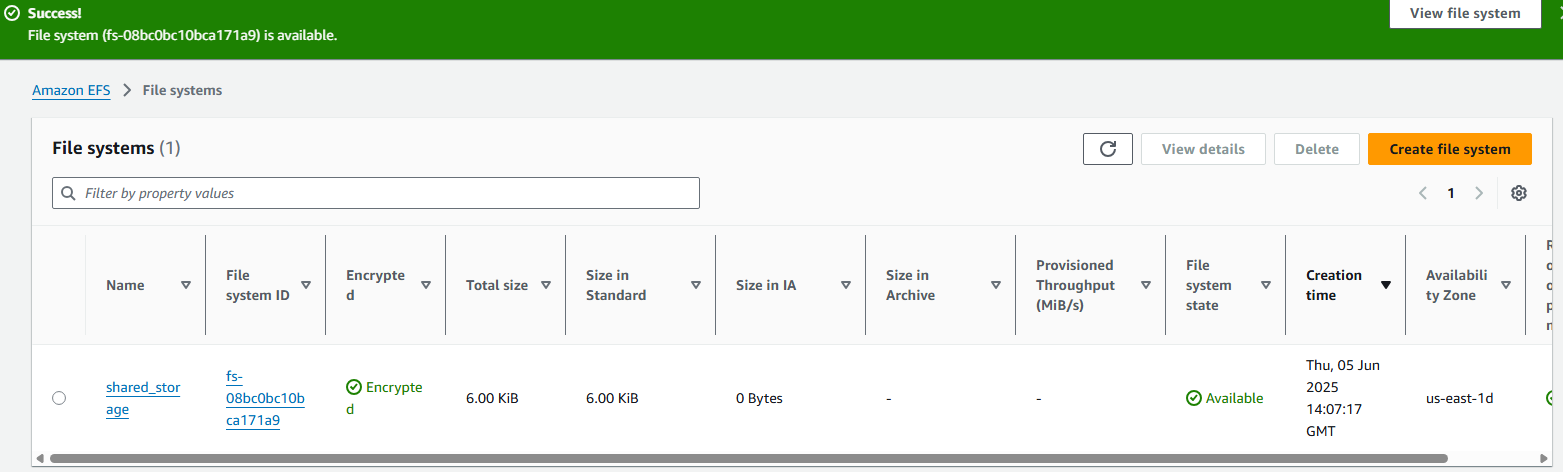Click the File systems breadcrumb text

pyautogui.click(x=182, y=90)
